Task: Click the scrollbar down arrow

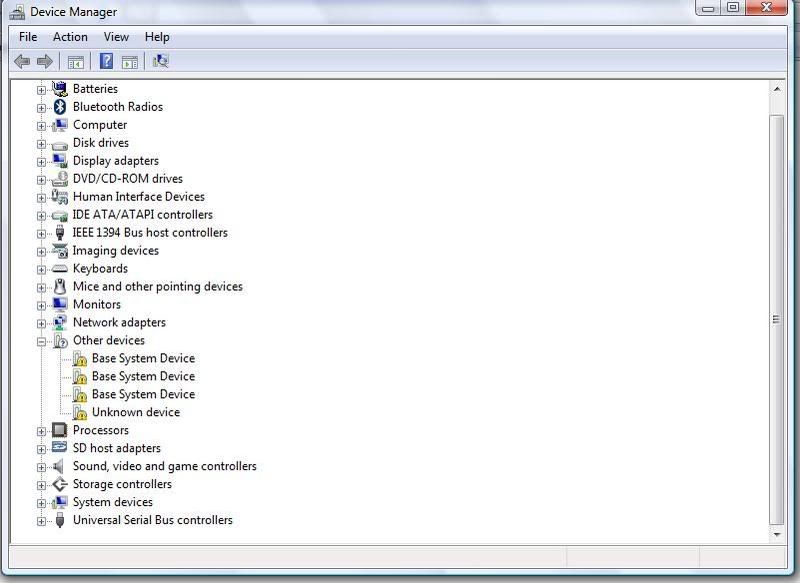Action: [x=777, y=535]
